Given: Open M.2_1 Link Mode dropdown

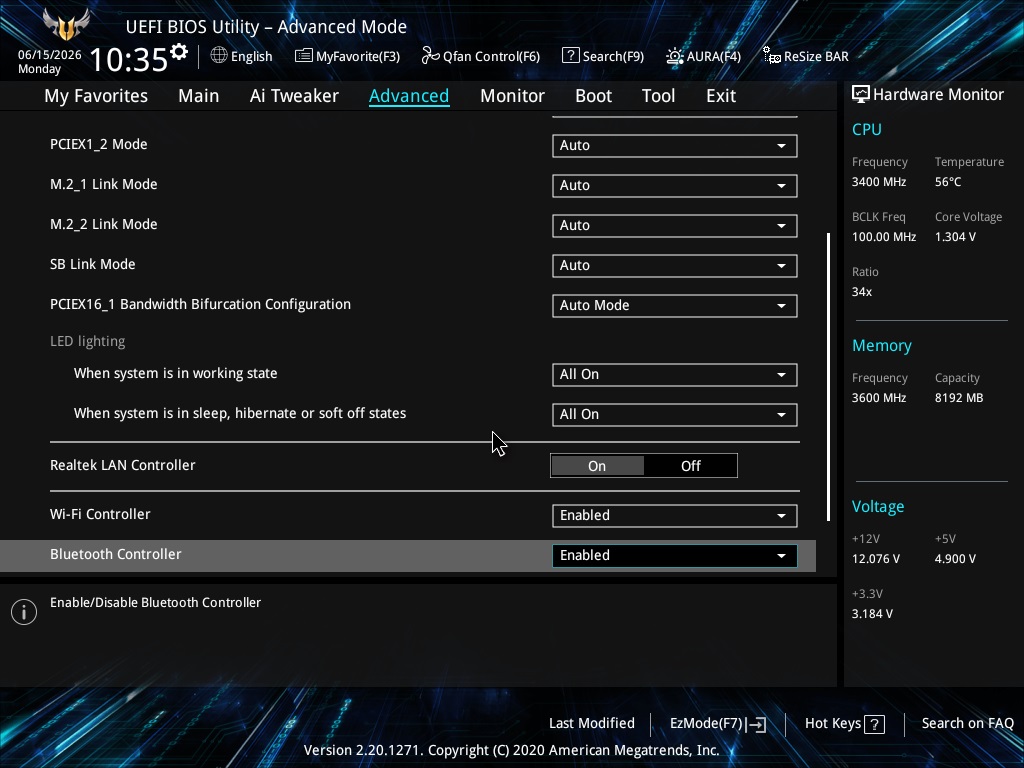Looking at the screenshot, I should (675, 185).
